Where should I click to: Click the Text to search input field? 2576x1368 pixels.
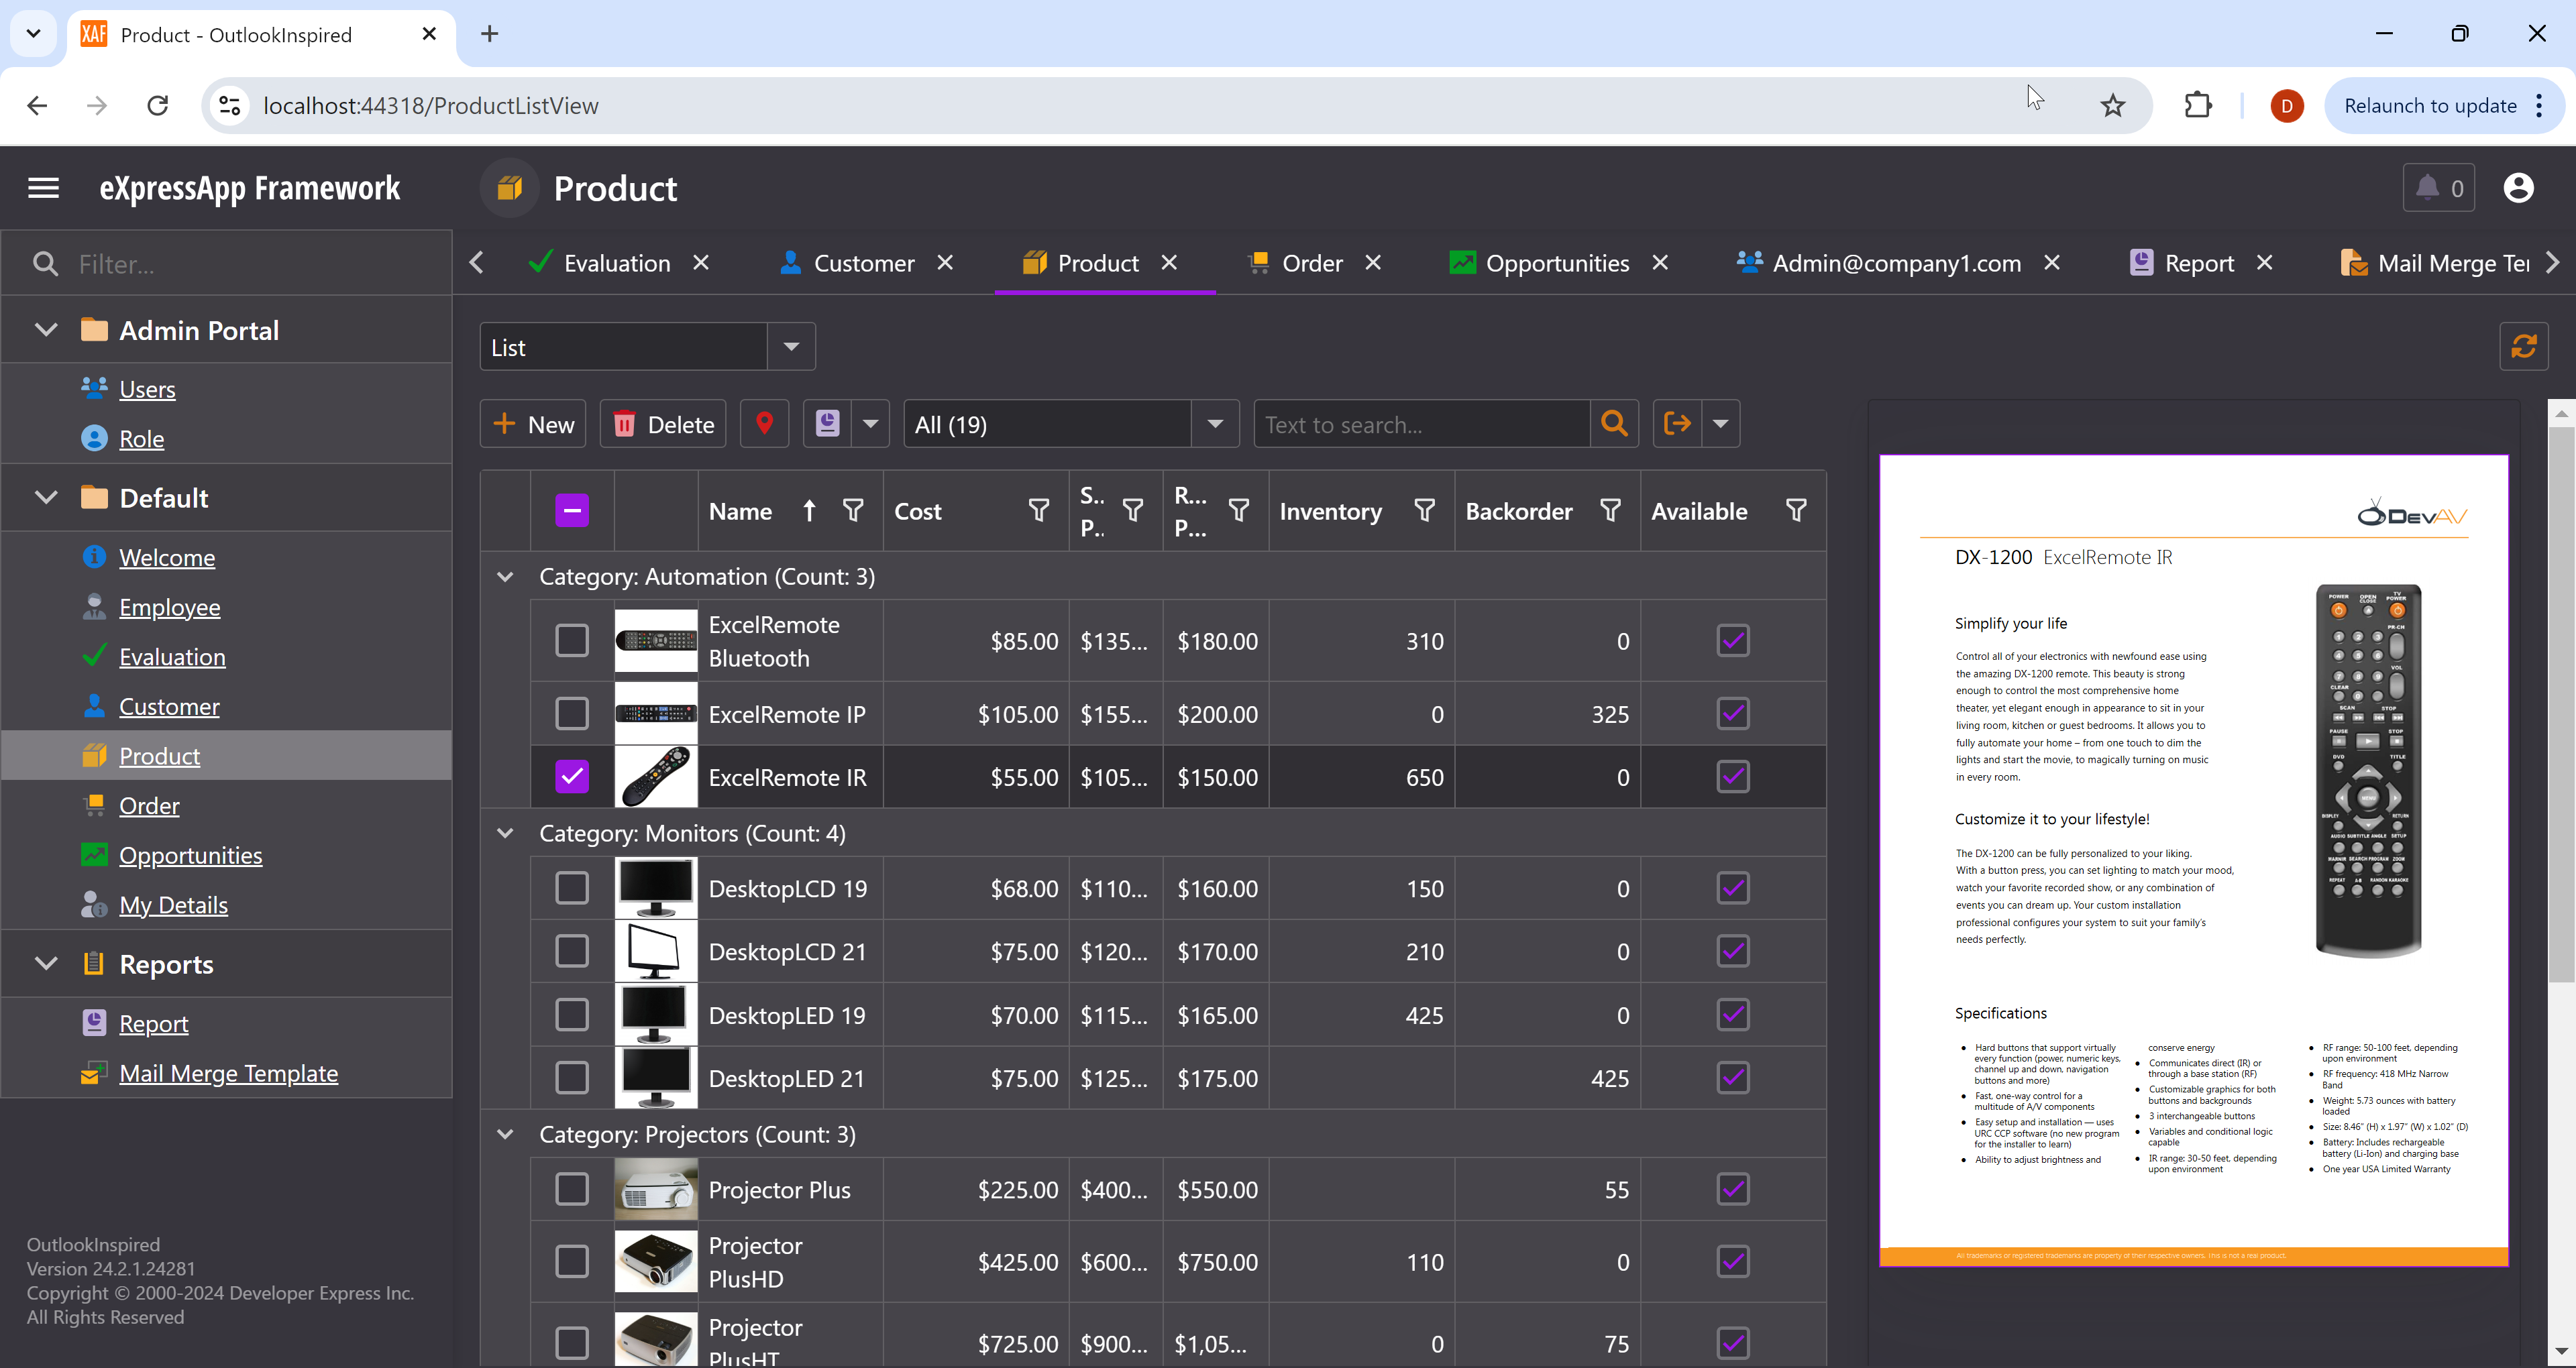tap(1422, 424)
